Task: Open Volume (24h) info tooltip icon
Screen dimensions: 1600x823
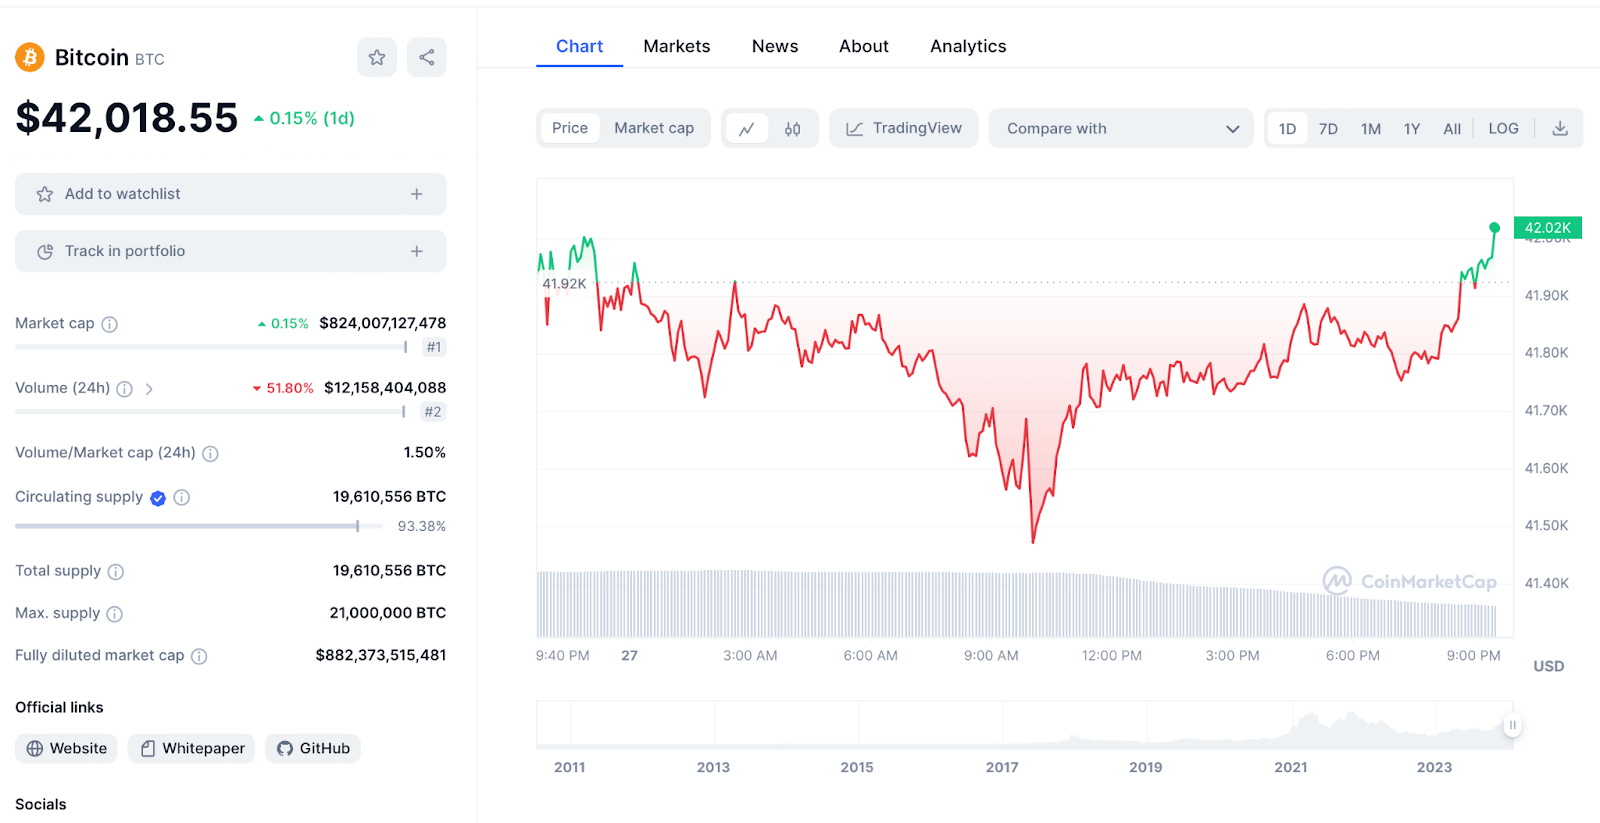Action: coord(124,389)
